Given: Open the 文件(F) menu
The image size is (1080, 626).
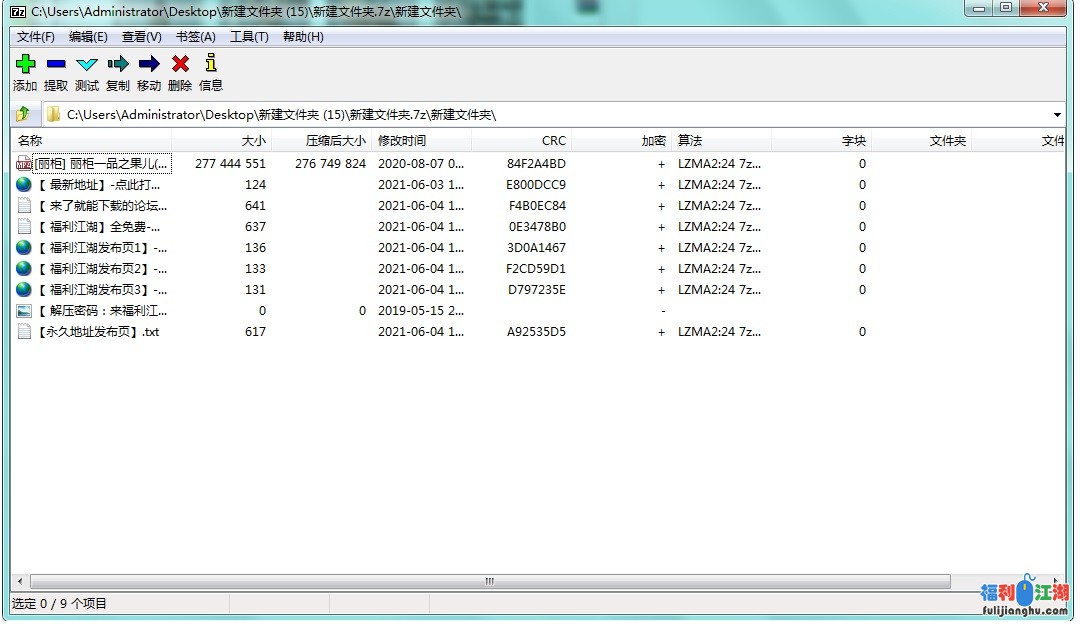Looking at the screenshot, I should coord(36,37).
